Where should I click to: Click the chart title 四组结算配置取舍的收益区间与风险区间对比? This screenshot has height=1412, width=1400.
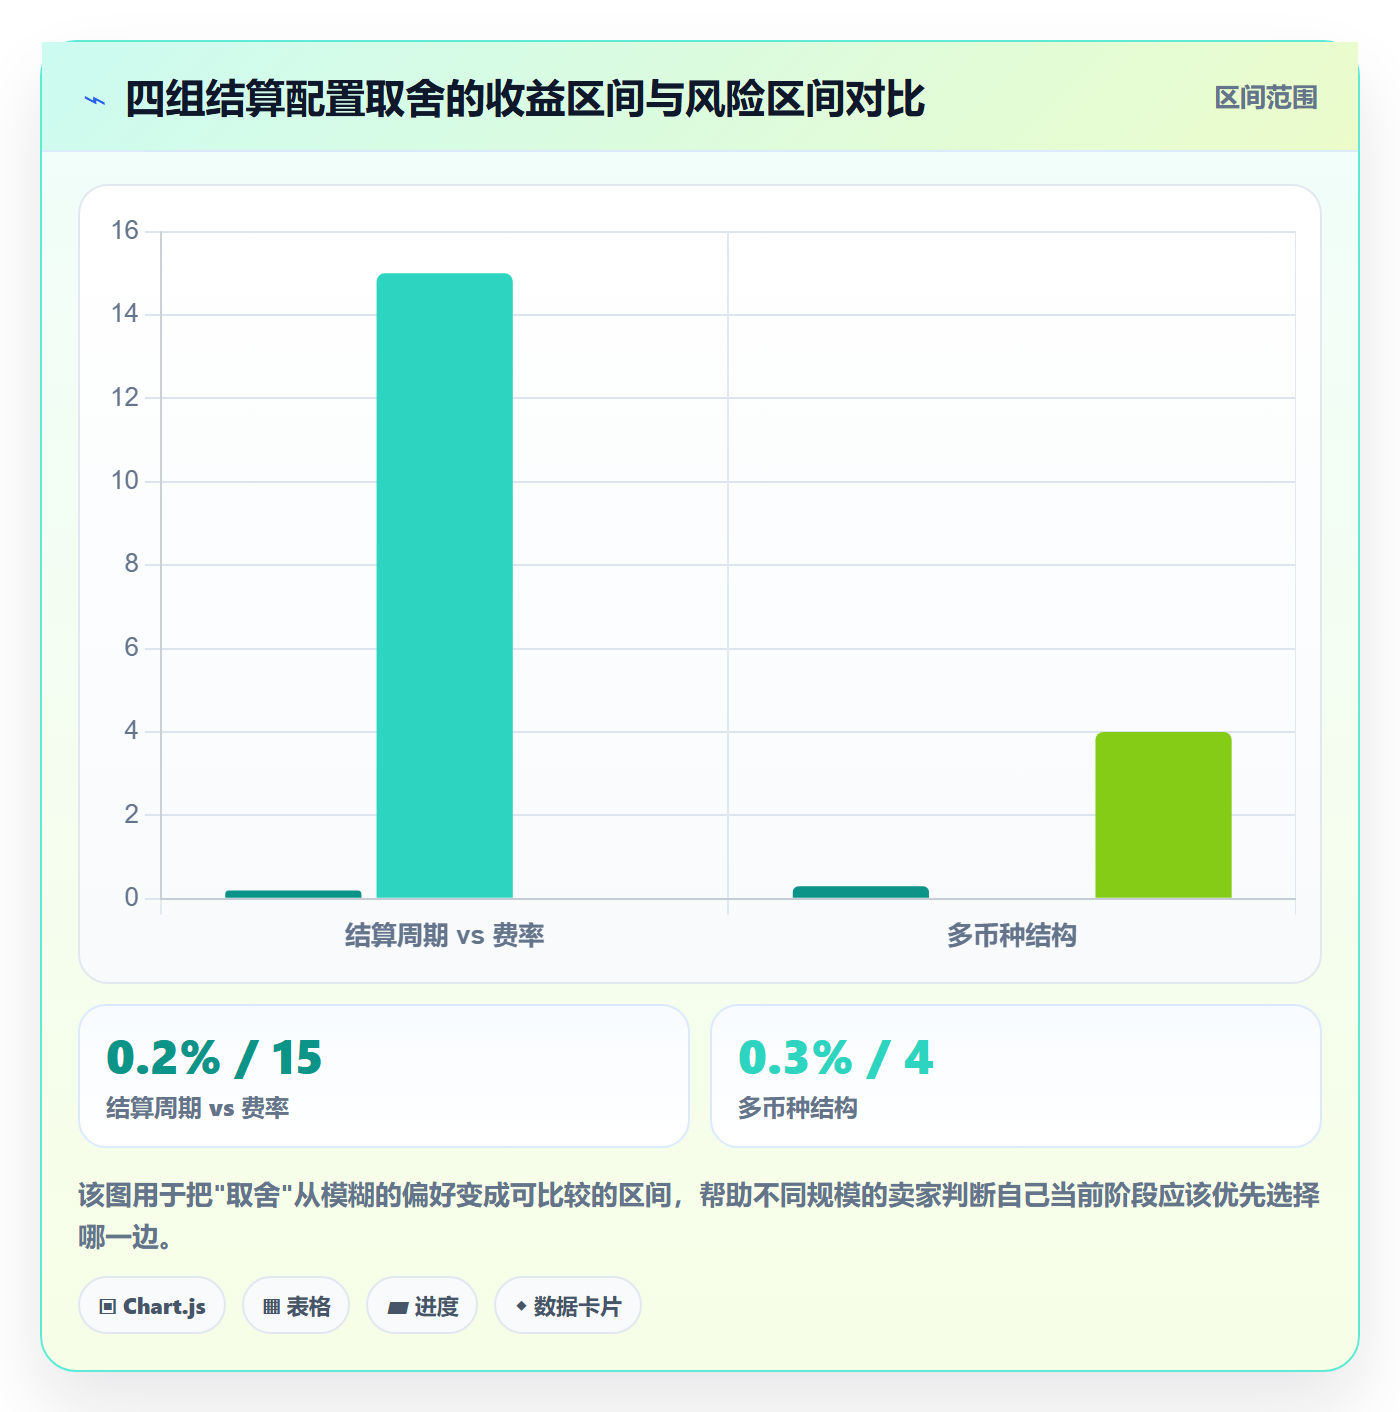point(525,99)
